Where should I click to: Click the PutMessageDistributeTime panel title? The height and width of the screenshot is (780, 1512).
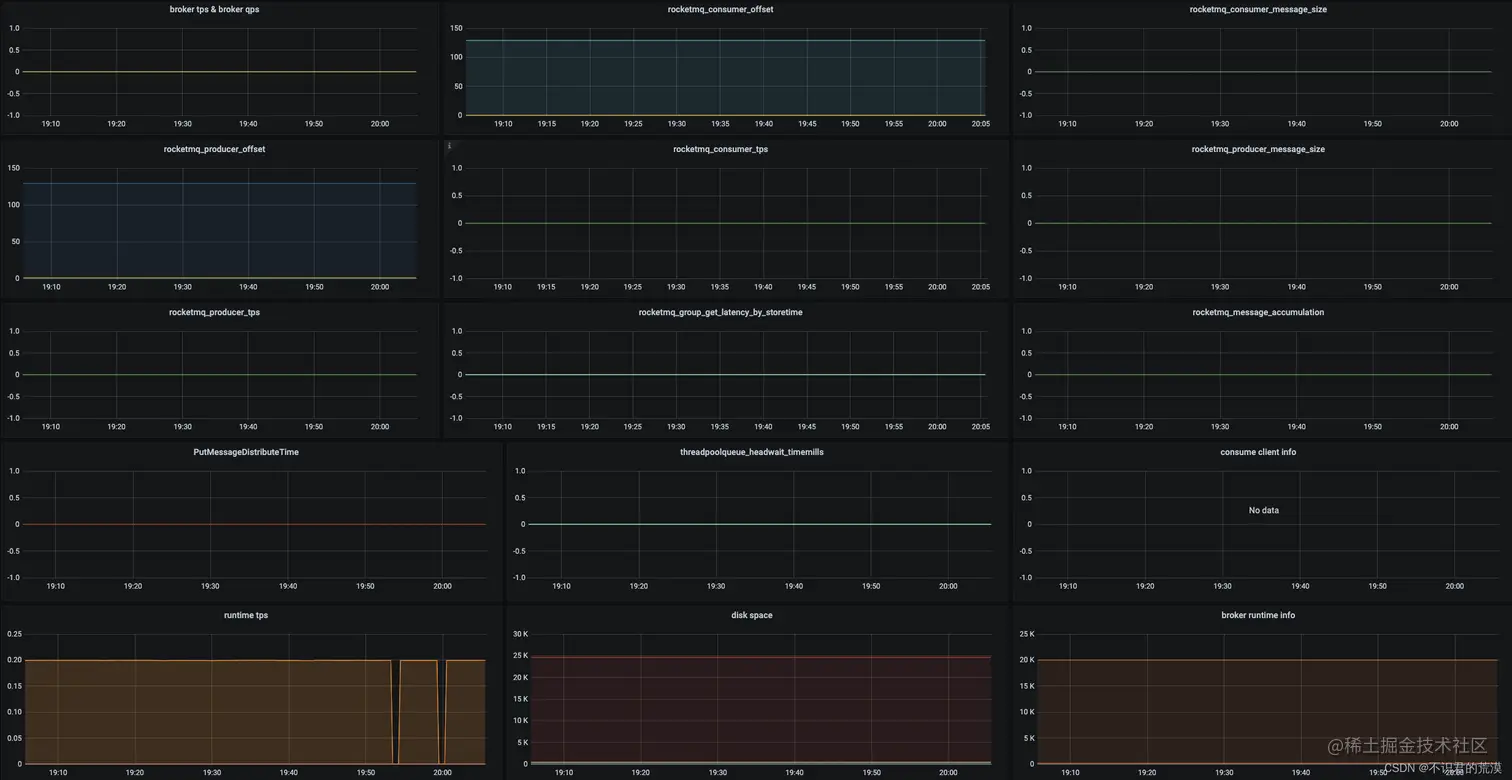tap(246, 452)
